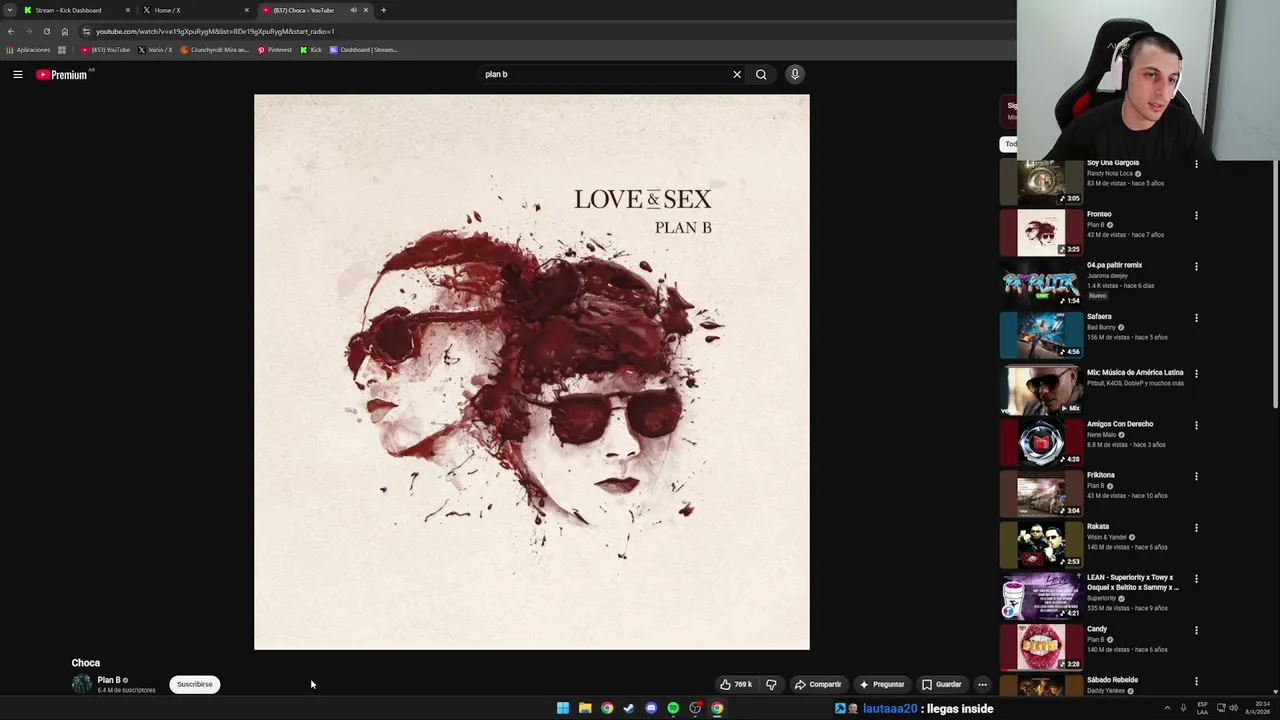Viewport: 1280px width, 720px height.
Task: Open the Plan B channel name link
Action: tap(109, 680)
